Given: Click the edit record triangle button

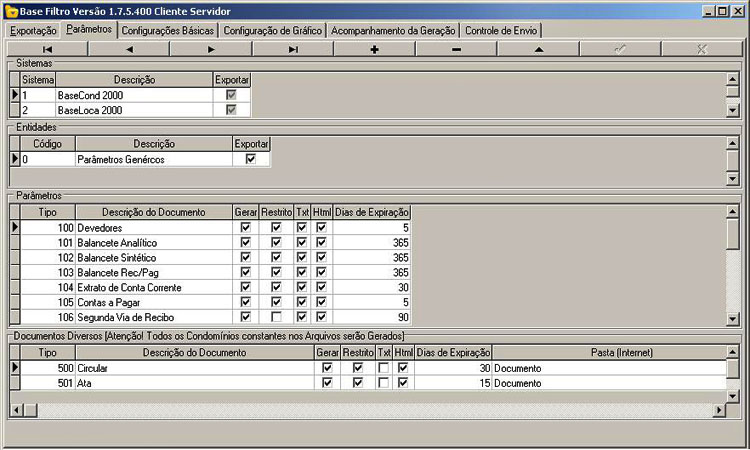Looking at the screenshot, I should 538,48.
